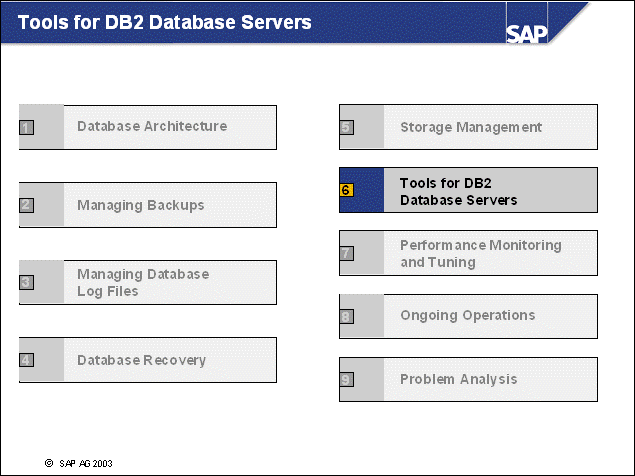The image size is (635, 476).
Task: Click the number 8 badge icon
Action: tap(346, 316)
